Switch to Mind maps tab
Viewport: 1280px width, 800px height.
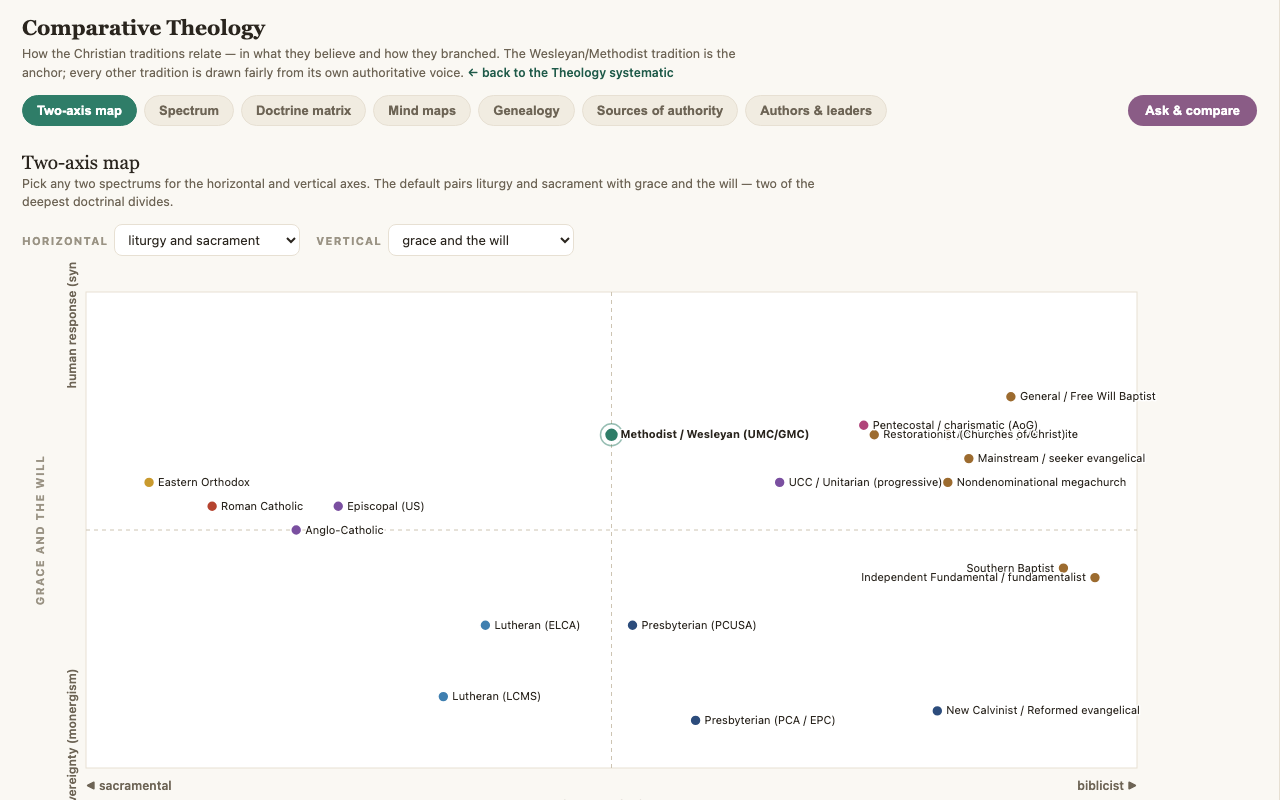click(x=422, y=110)
